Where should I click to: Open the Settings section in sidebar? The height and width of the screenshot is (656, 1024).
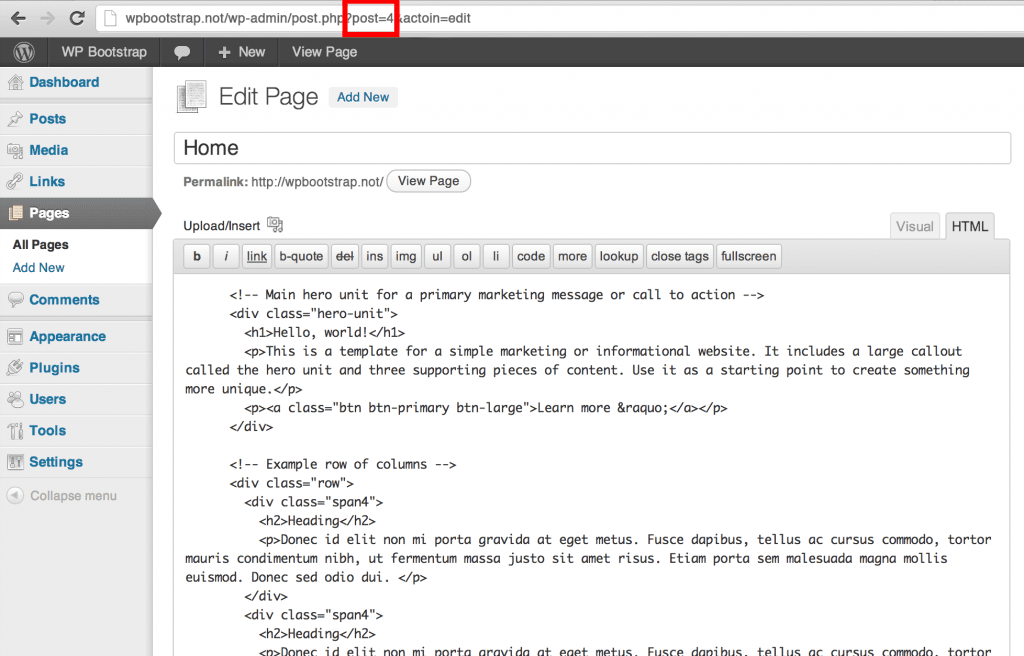pos(56,462)
